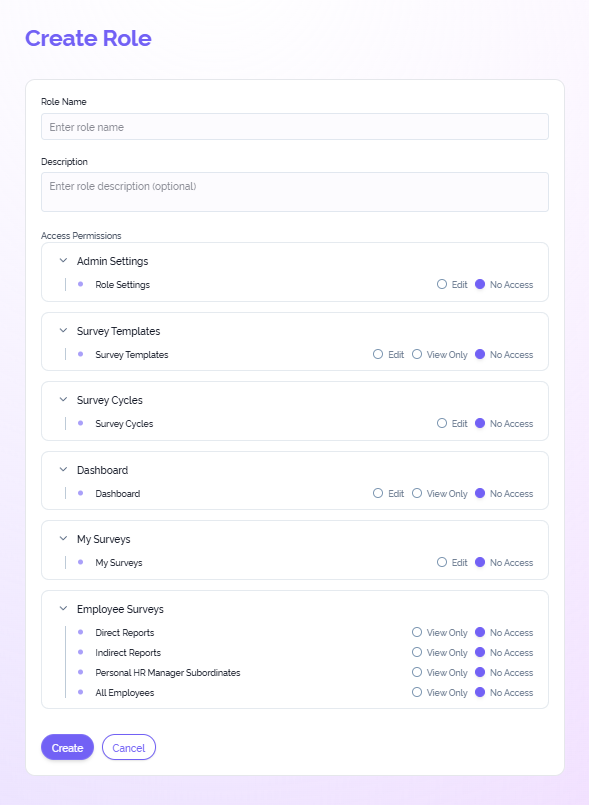The height and width of the screenshot is (805, 589).
Task: Collapse the Survey Cycles section
Action: [62, 400]
